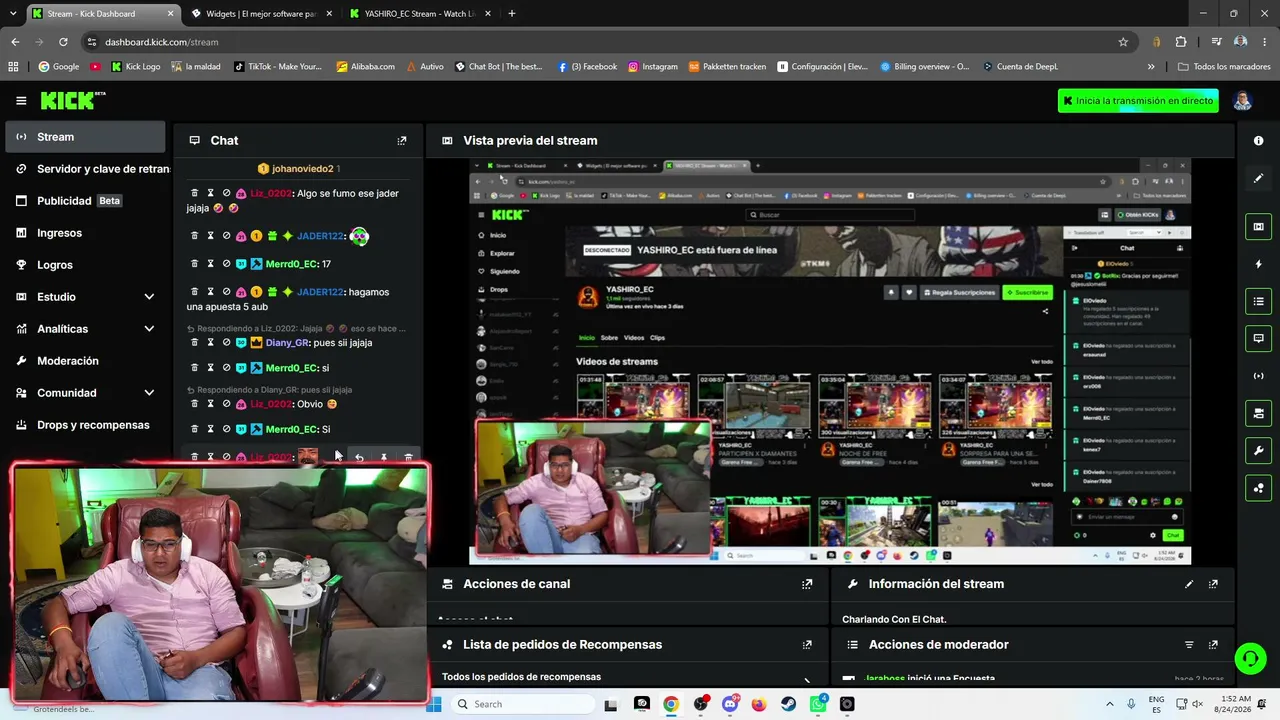Open a new browser tab

[x=512, y=14]
